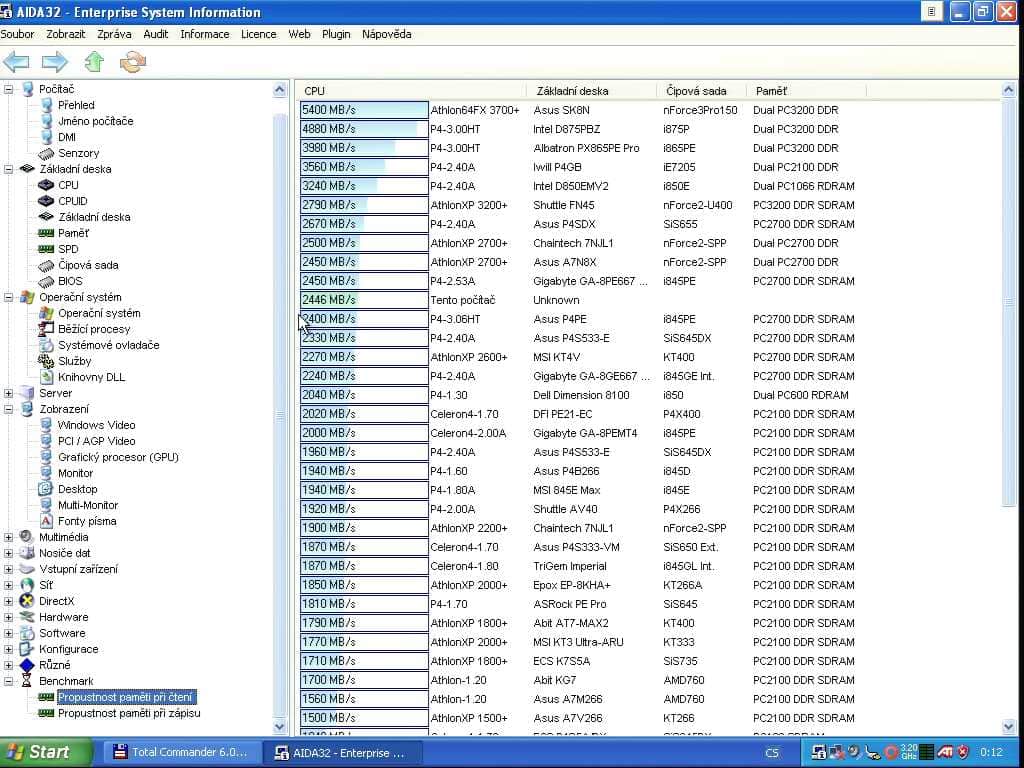Open the Informace menu
The image size is (1024, 768).
[x=204, y=34]
